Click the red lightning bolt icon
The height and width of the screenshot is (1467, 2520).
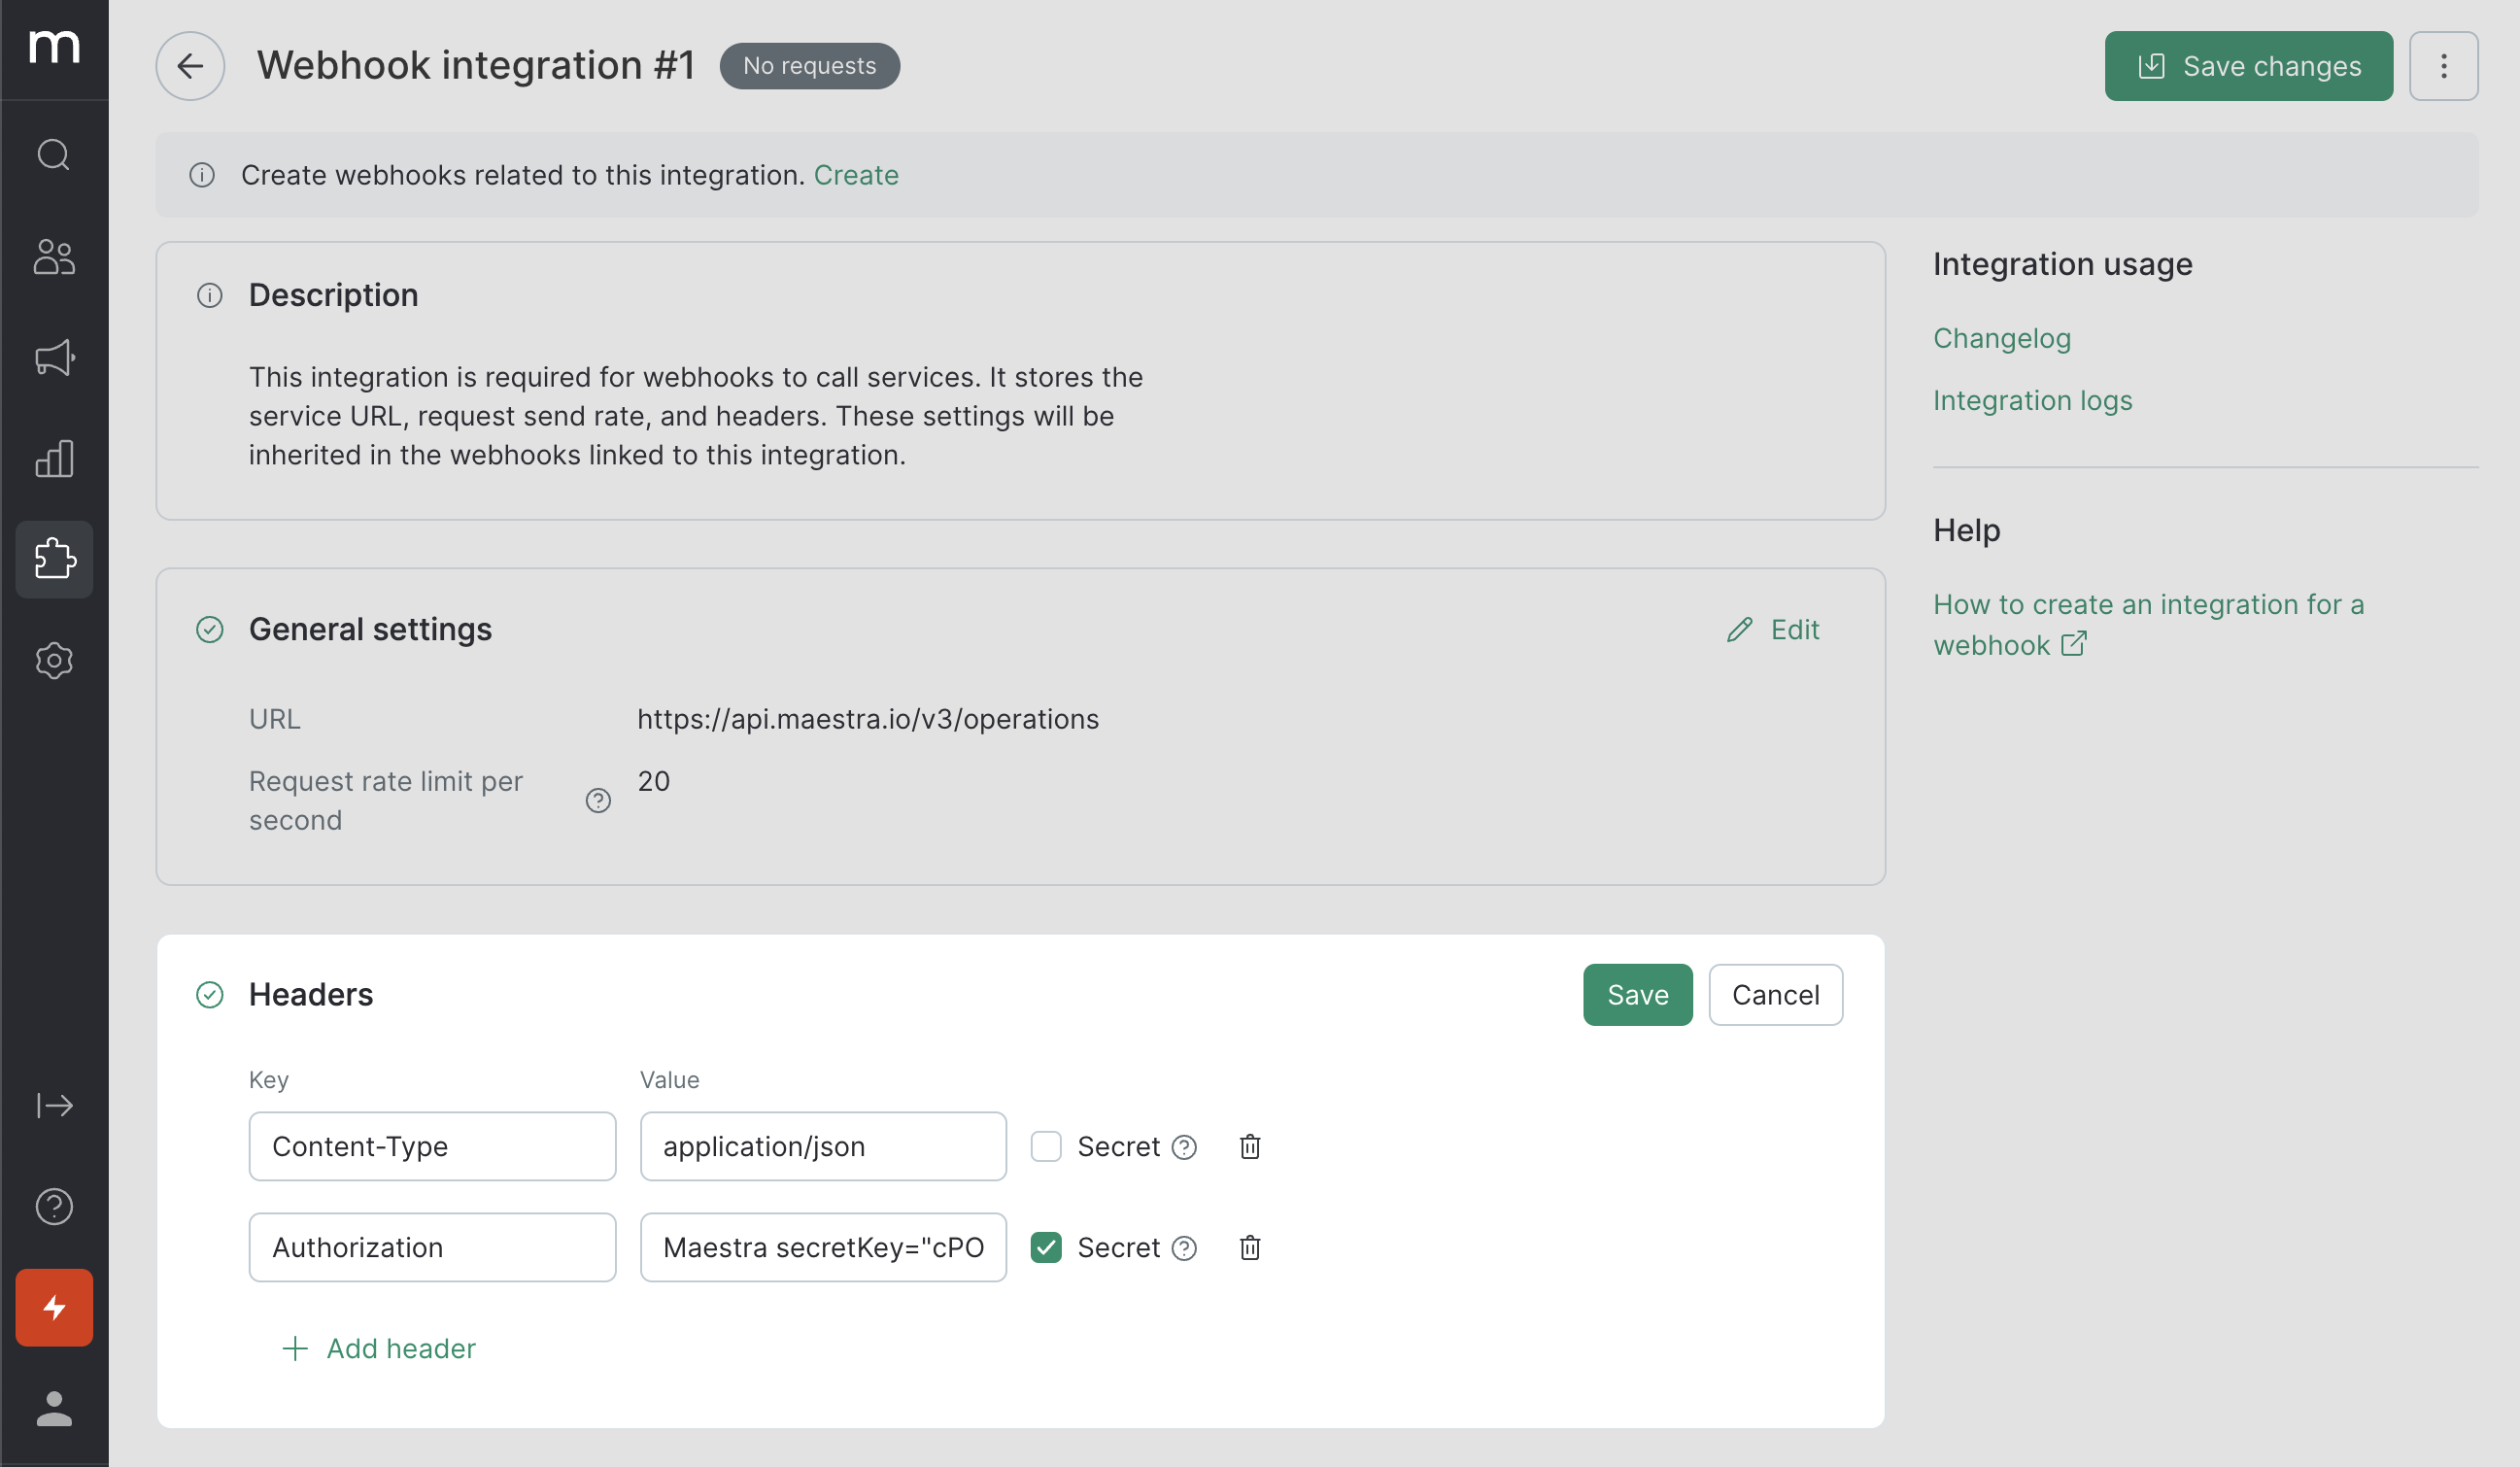click(x=54, y=1308)
